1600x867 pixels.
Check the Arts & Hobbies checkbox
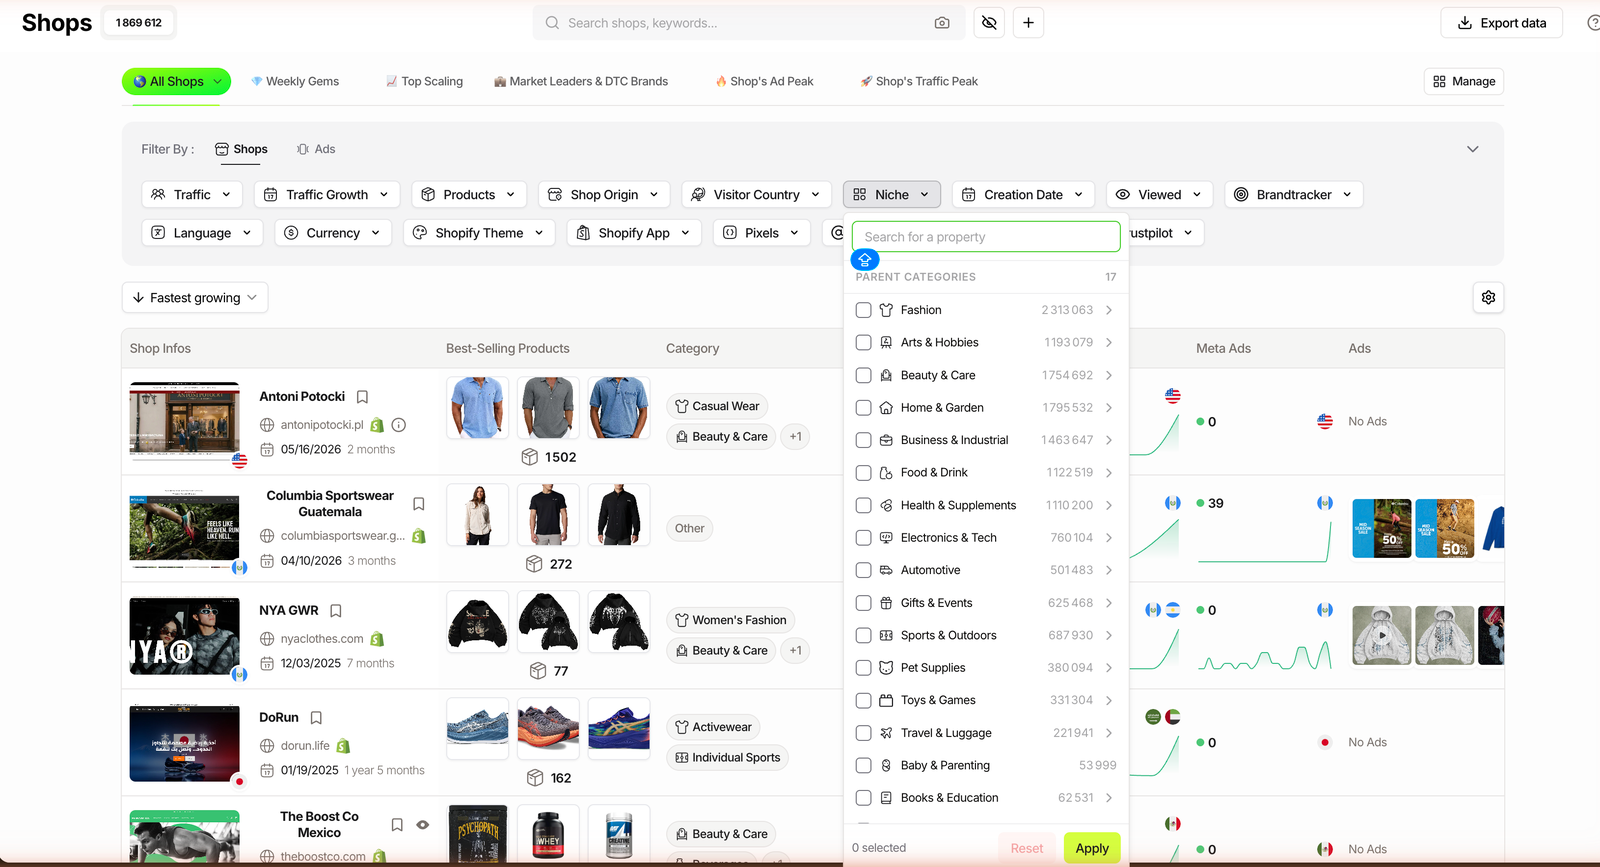coord(864,342)
